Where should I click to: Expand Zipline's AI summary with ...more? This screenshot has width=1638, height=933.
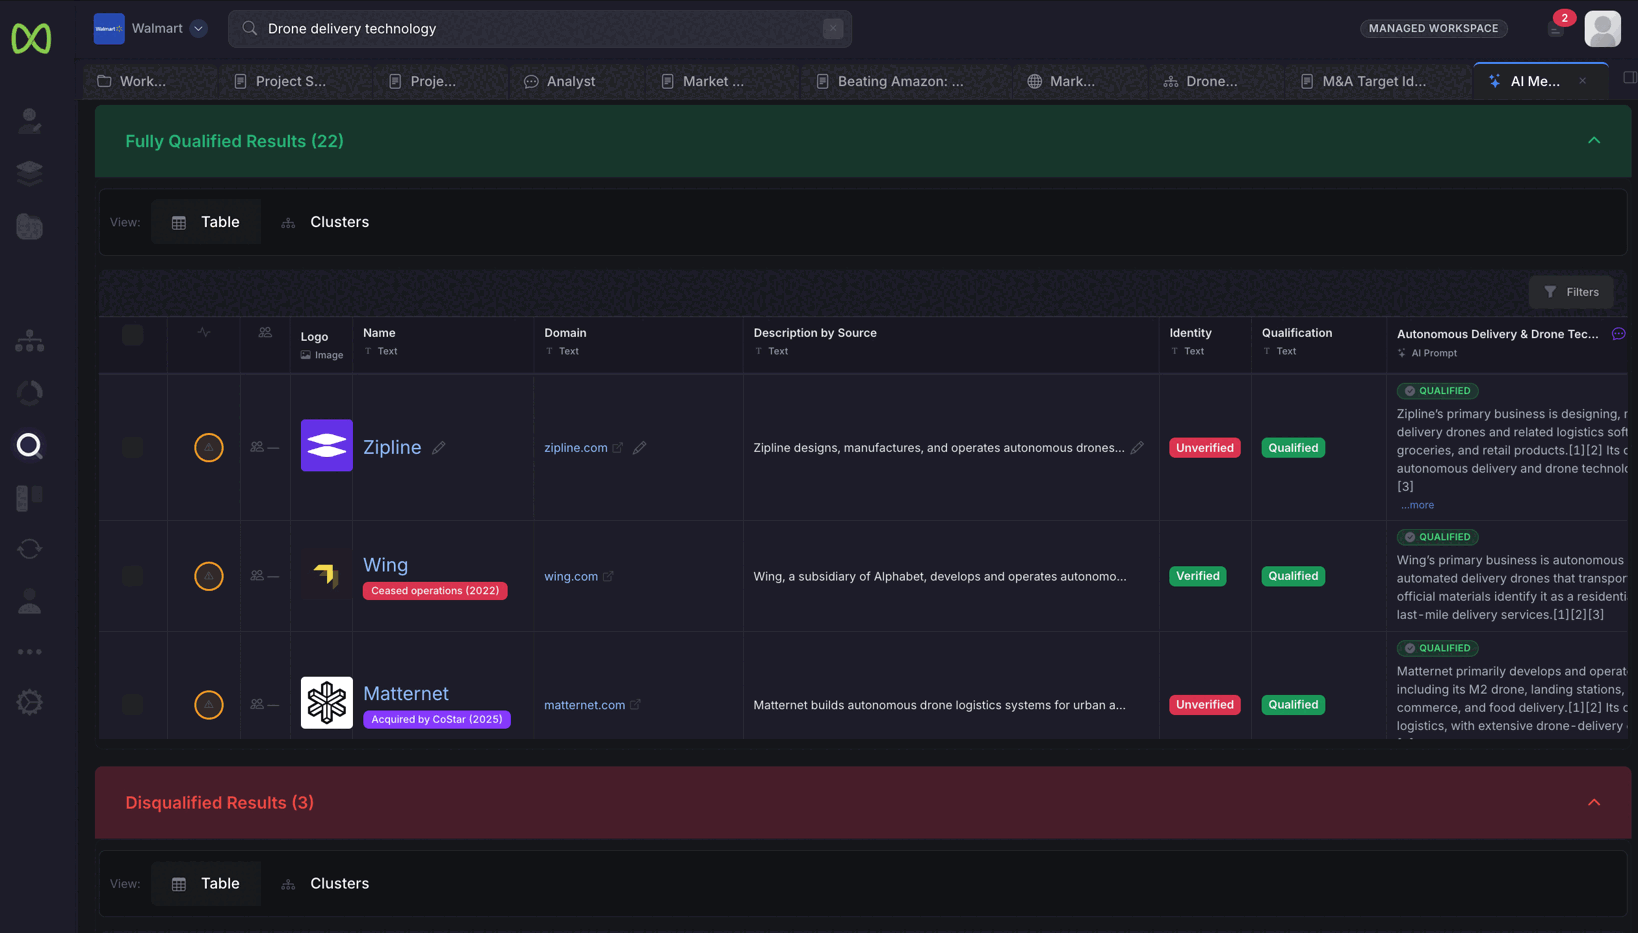coord(1417,505)
